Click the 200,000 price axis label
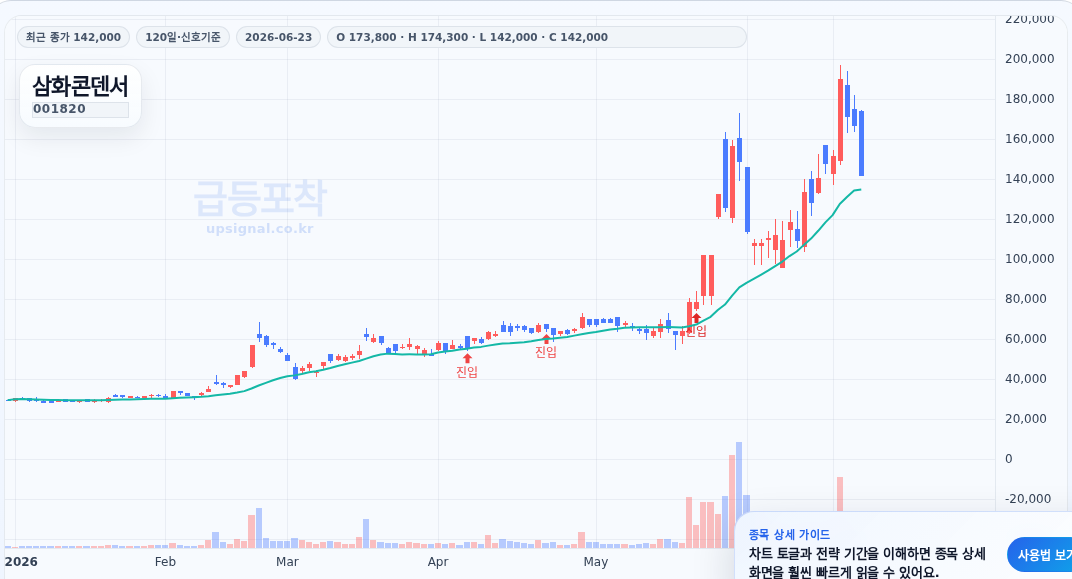1072x579 pixels. click(x=1029, y=59)
